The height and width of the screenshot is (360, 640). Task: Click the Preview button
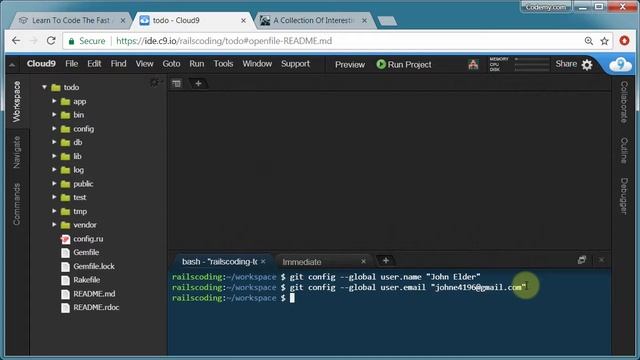(350, 64)
